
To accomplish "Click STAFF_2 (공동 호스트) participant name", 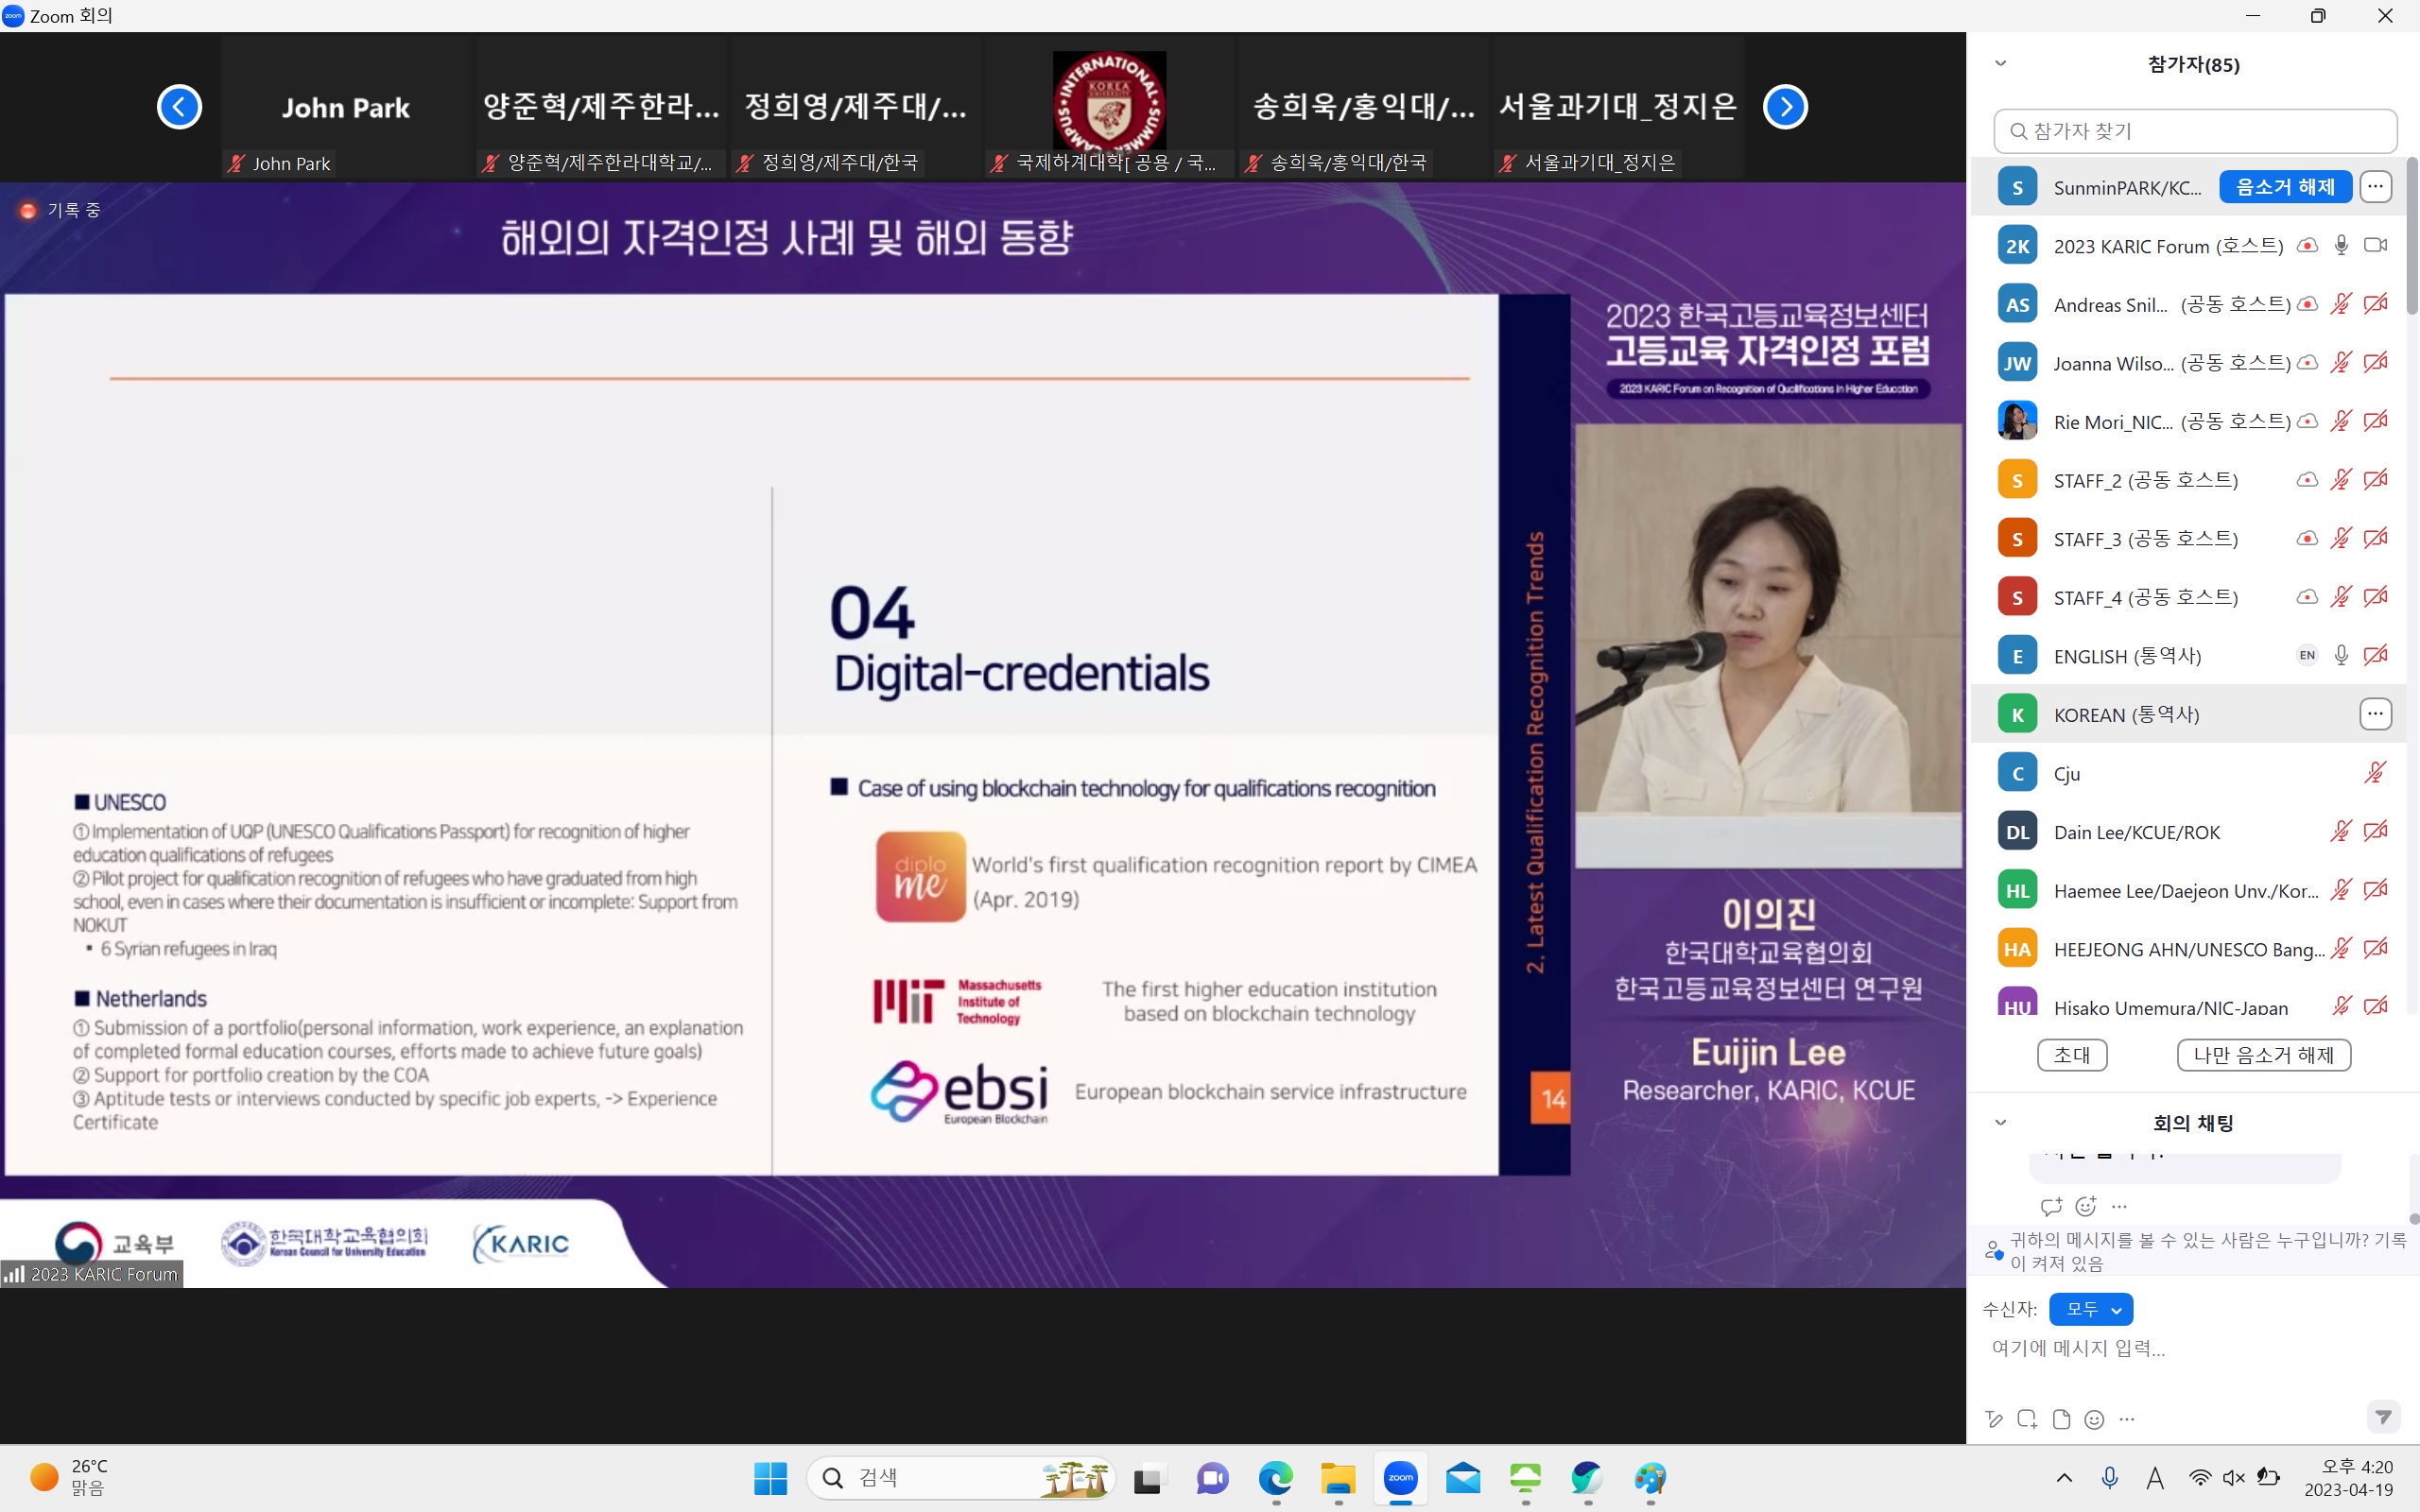I will 2146,480.
